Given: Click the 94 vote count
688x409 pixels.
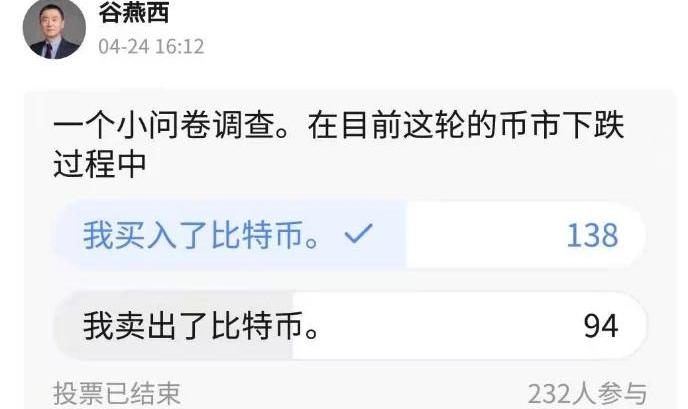Looking at the screenshot, I should pos(601,326).
